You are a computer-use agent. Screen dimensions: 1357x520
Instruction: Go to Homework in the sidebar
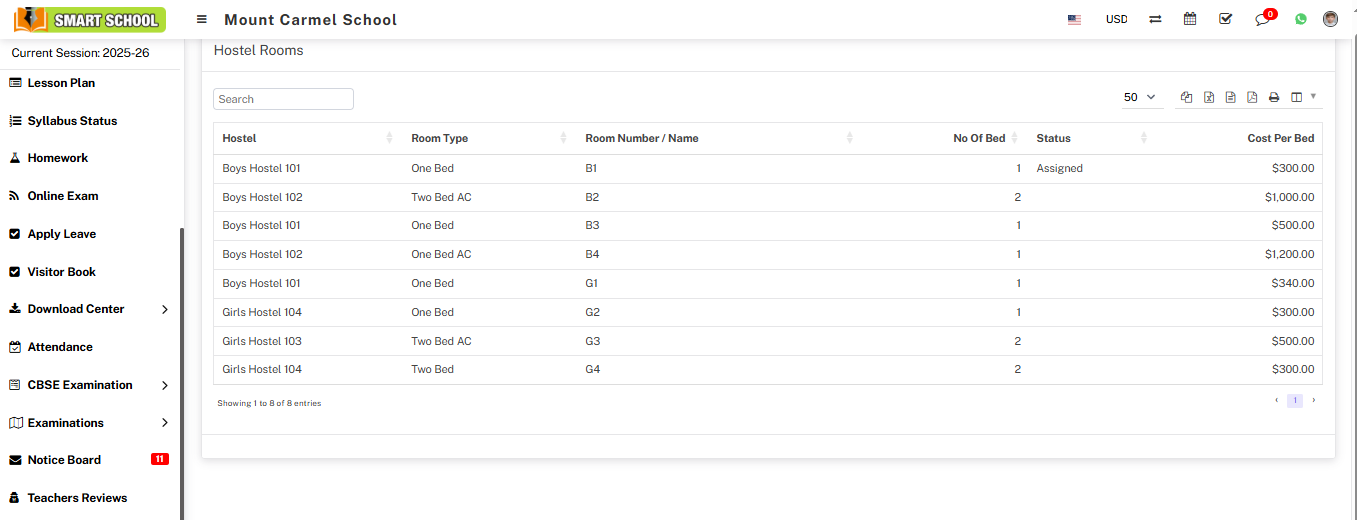pyautogui.click(x=58, y=158)
